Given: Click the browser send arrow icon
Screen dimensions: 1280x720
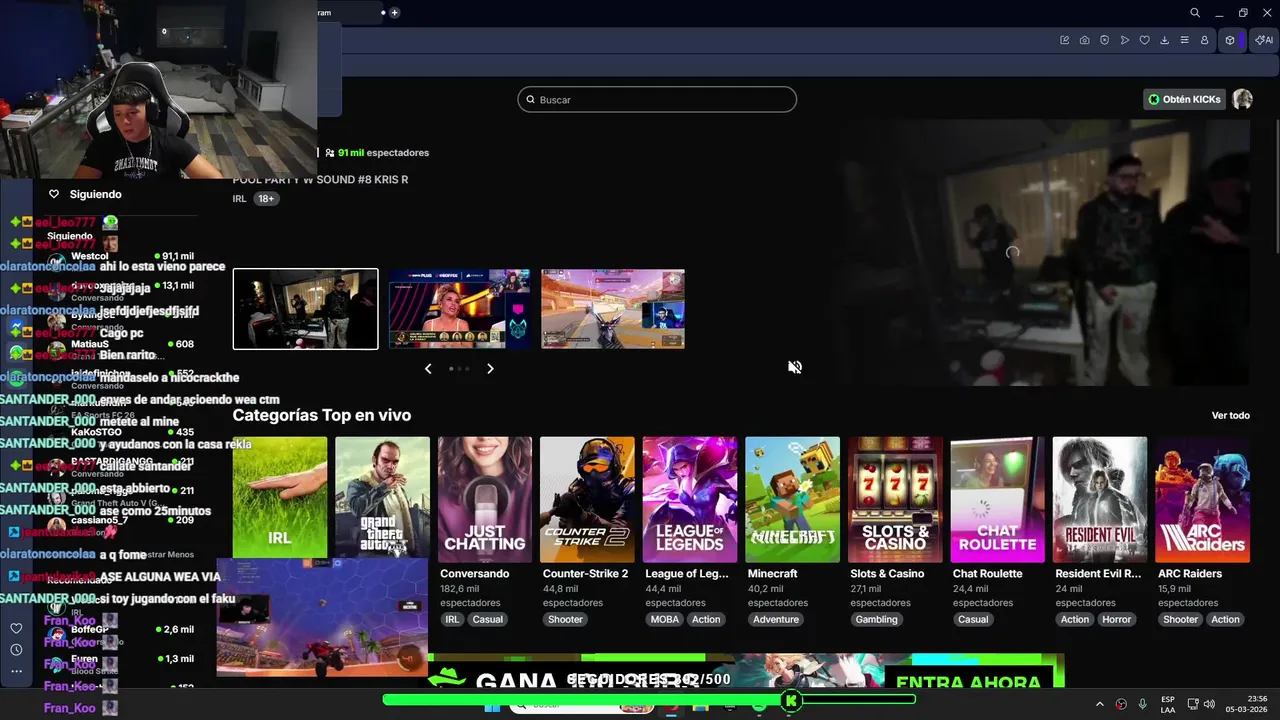Looking at the screenshot, I should coord(1124,40).
